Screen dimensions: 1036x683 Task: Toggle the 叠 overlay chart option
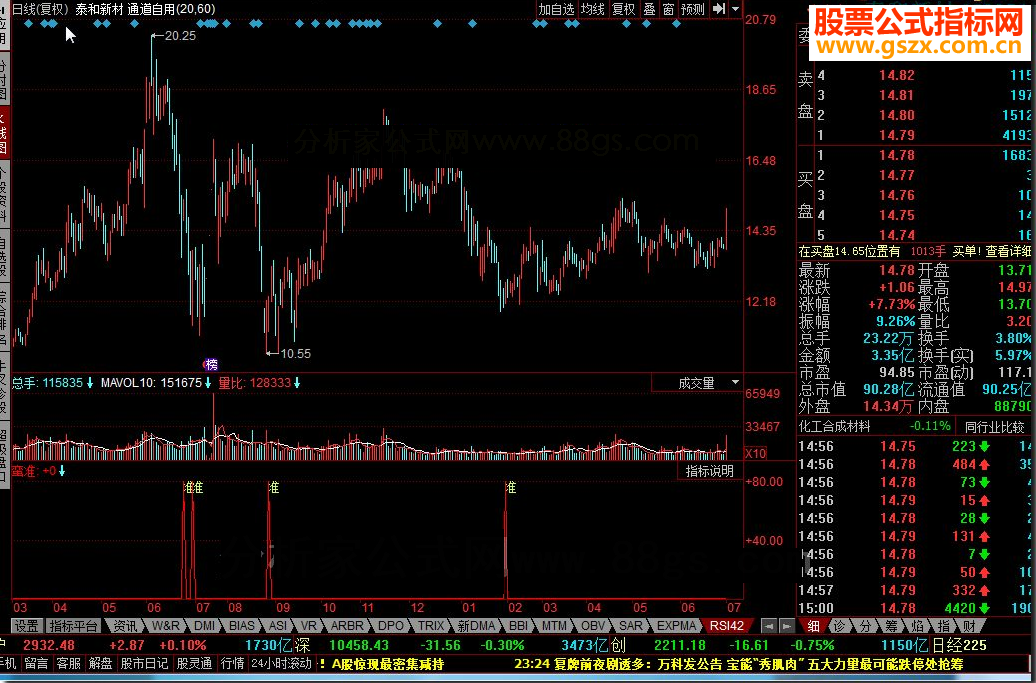(x=649, y=9)
